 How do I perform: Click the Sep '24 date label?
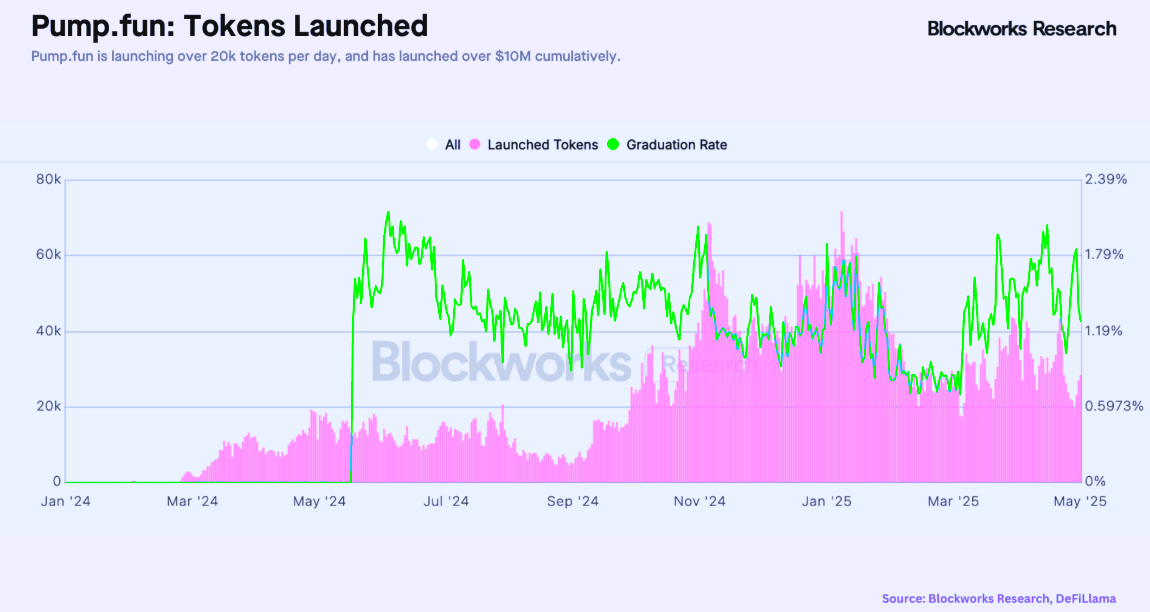click(573, 501)
